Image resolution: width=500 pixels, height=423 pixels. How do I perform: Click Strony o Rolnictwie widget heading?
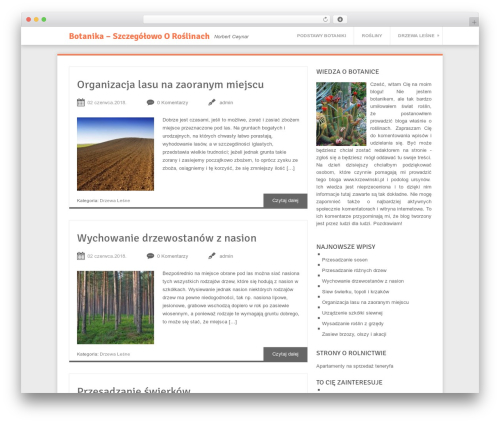coord(351,353)
